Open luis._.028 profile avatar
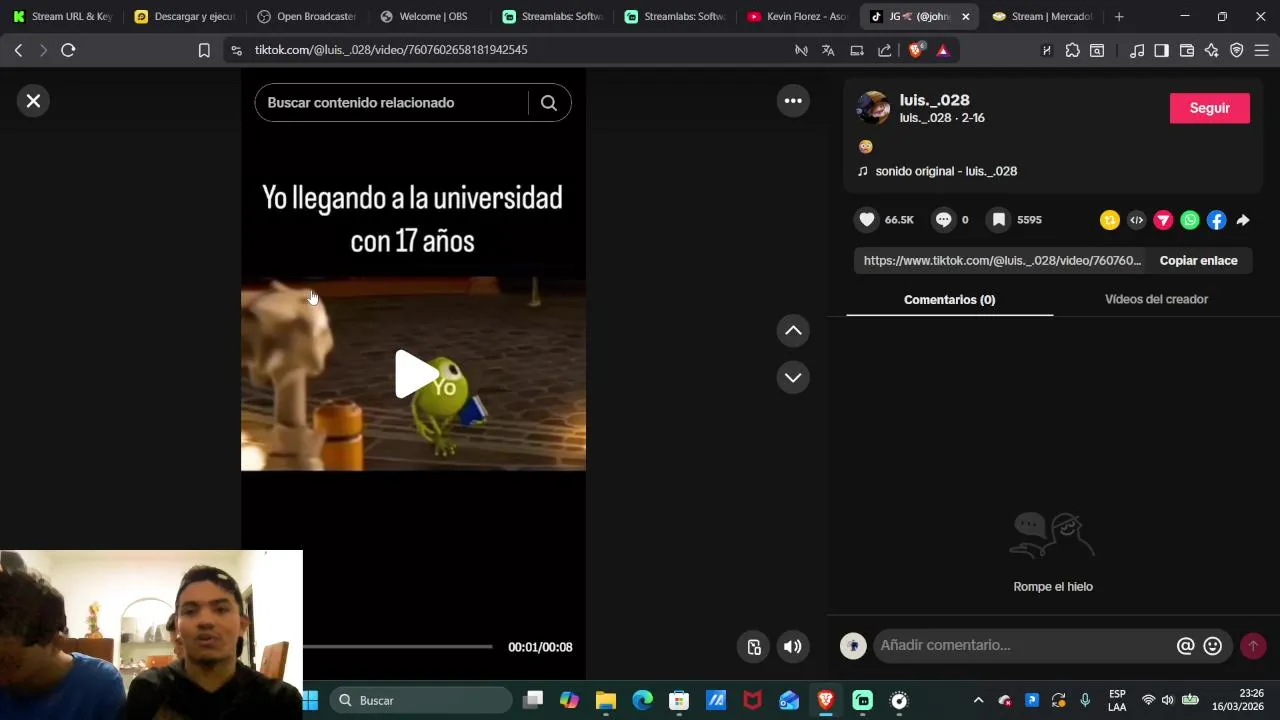Image resolution: width=1280 pixels, height=720 pixels. 873,108
